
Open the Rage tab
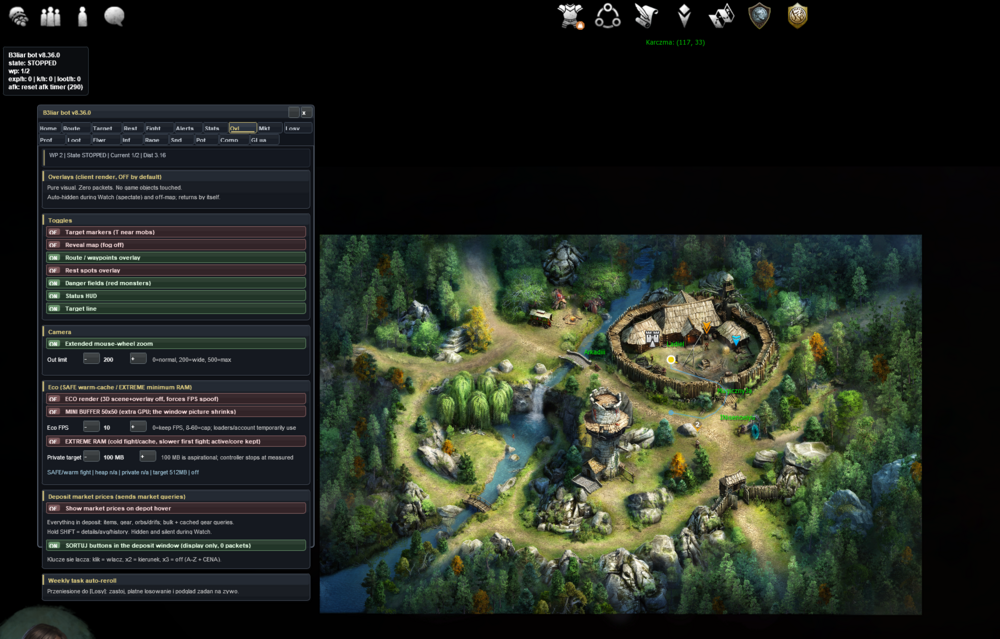coord(155,140)
